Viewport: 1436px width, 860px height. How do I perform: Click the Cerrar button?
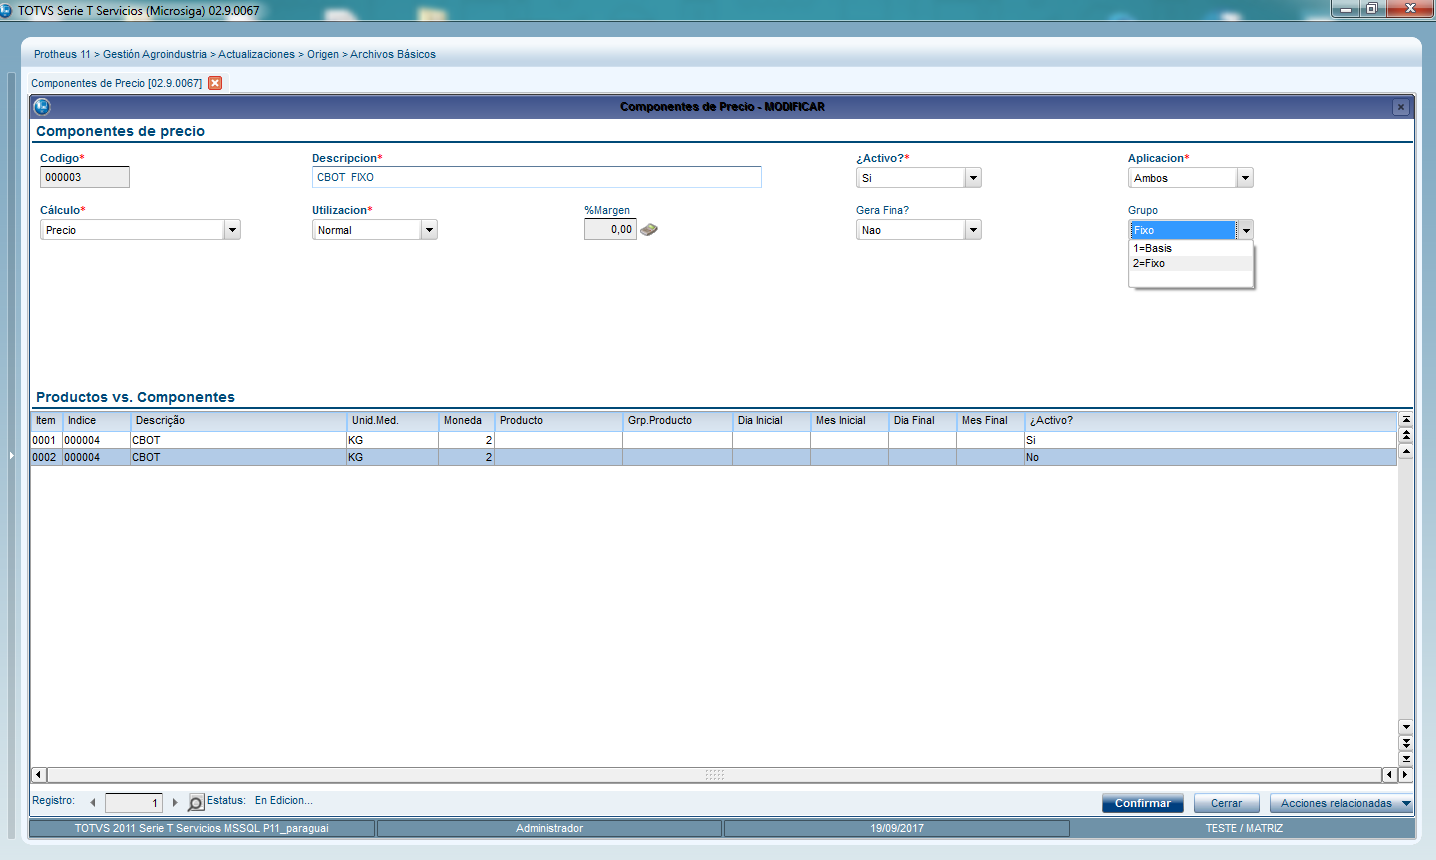pos(1226,803)
